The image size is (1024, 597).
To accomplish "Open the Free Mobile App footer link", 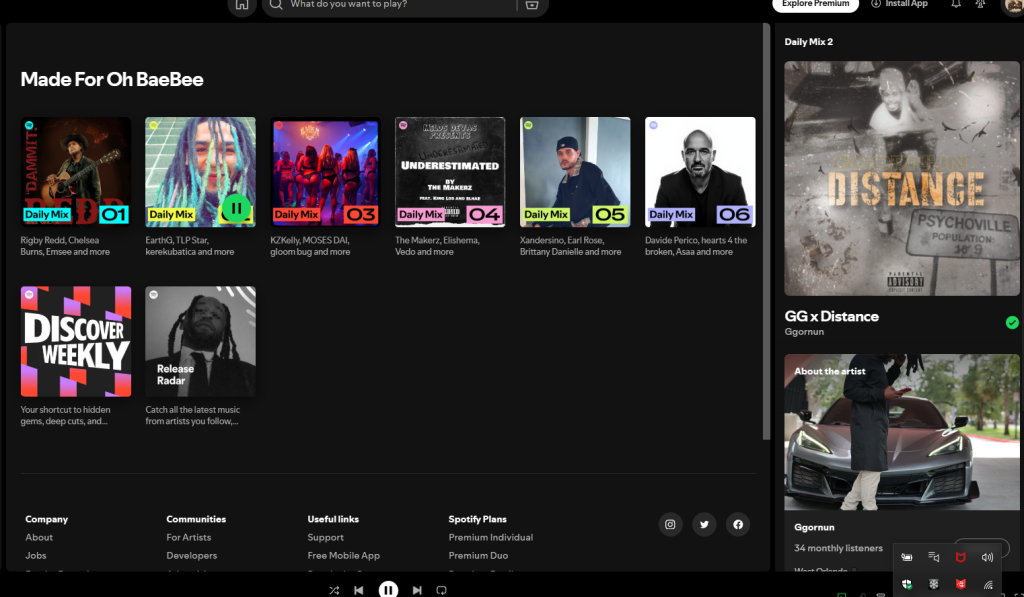I will (344, 555).
